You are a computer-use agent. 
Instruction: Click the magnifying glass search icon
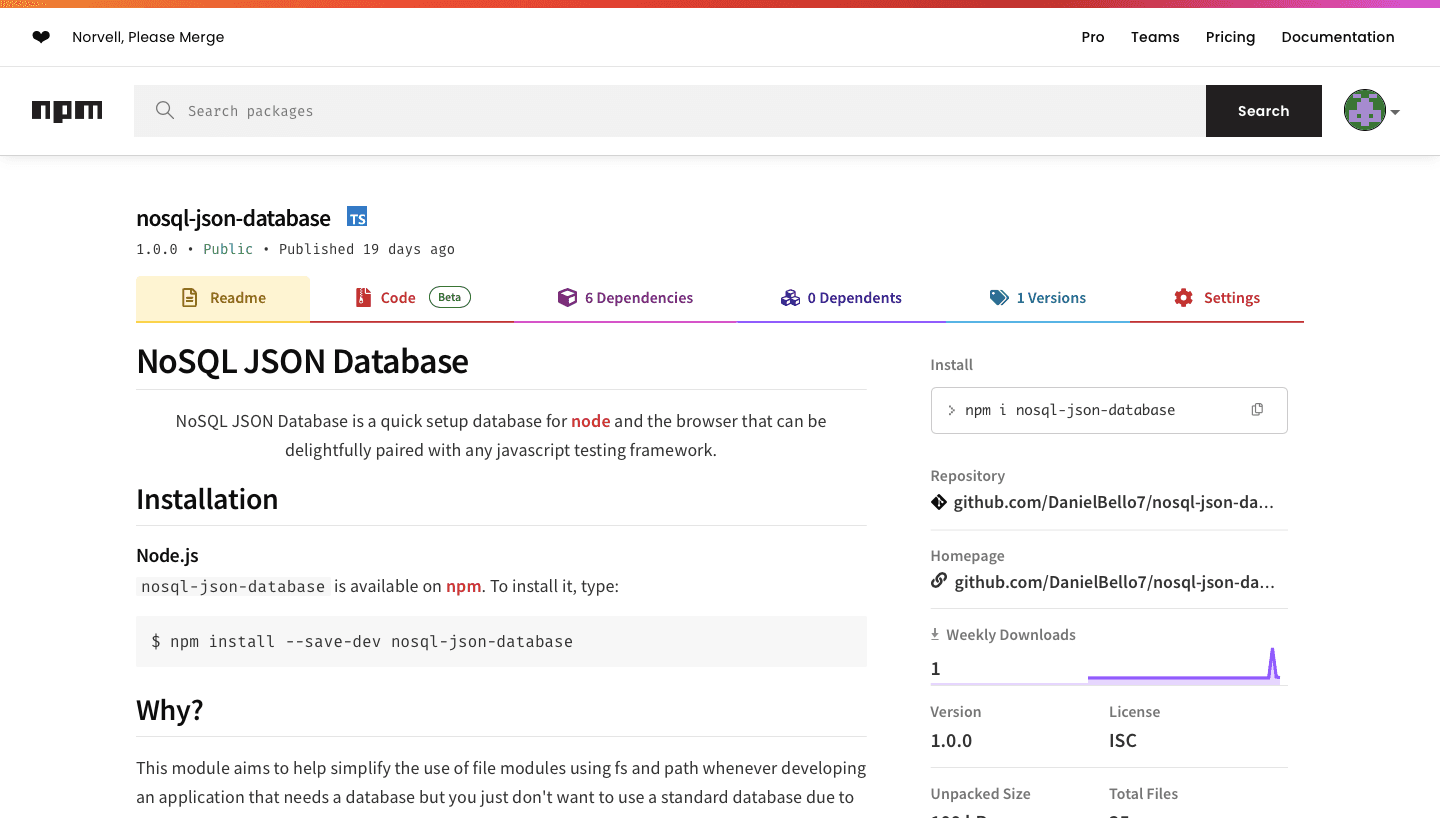(165, 111)
